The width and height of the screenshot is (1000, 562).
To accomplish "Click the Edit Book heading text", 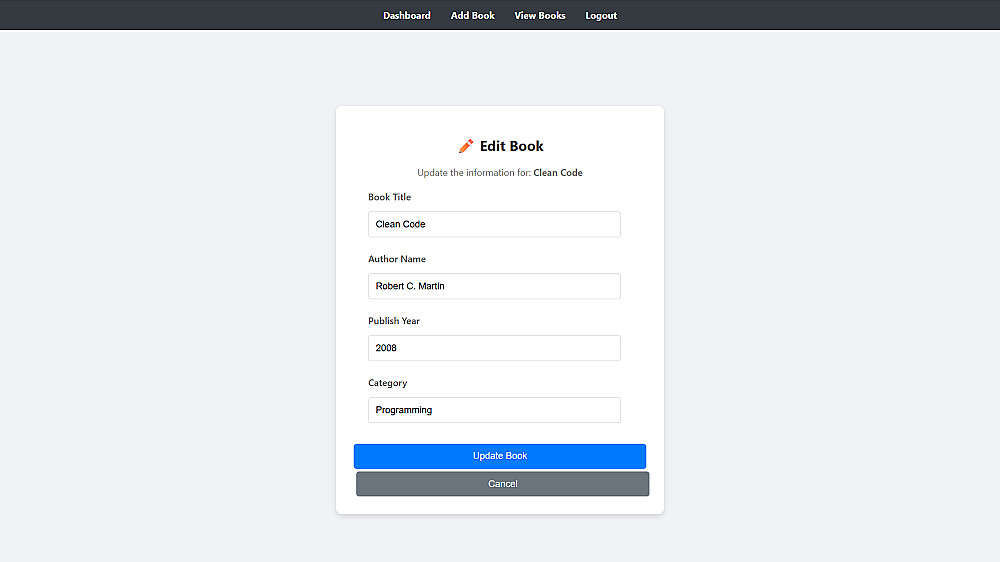I will coord(512,146).
